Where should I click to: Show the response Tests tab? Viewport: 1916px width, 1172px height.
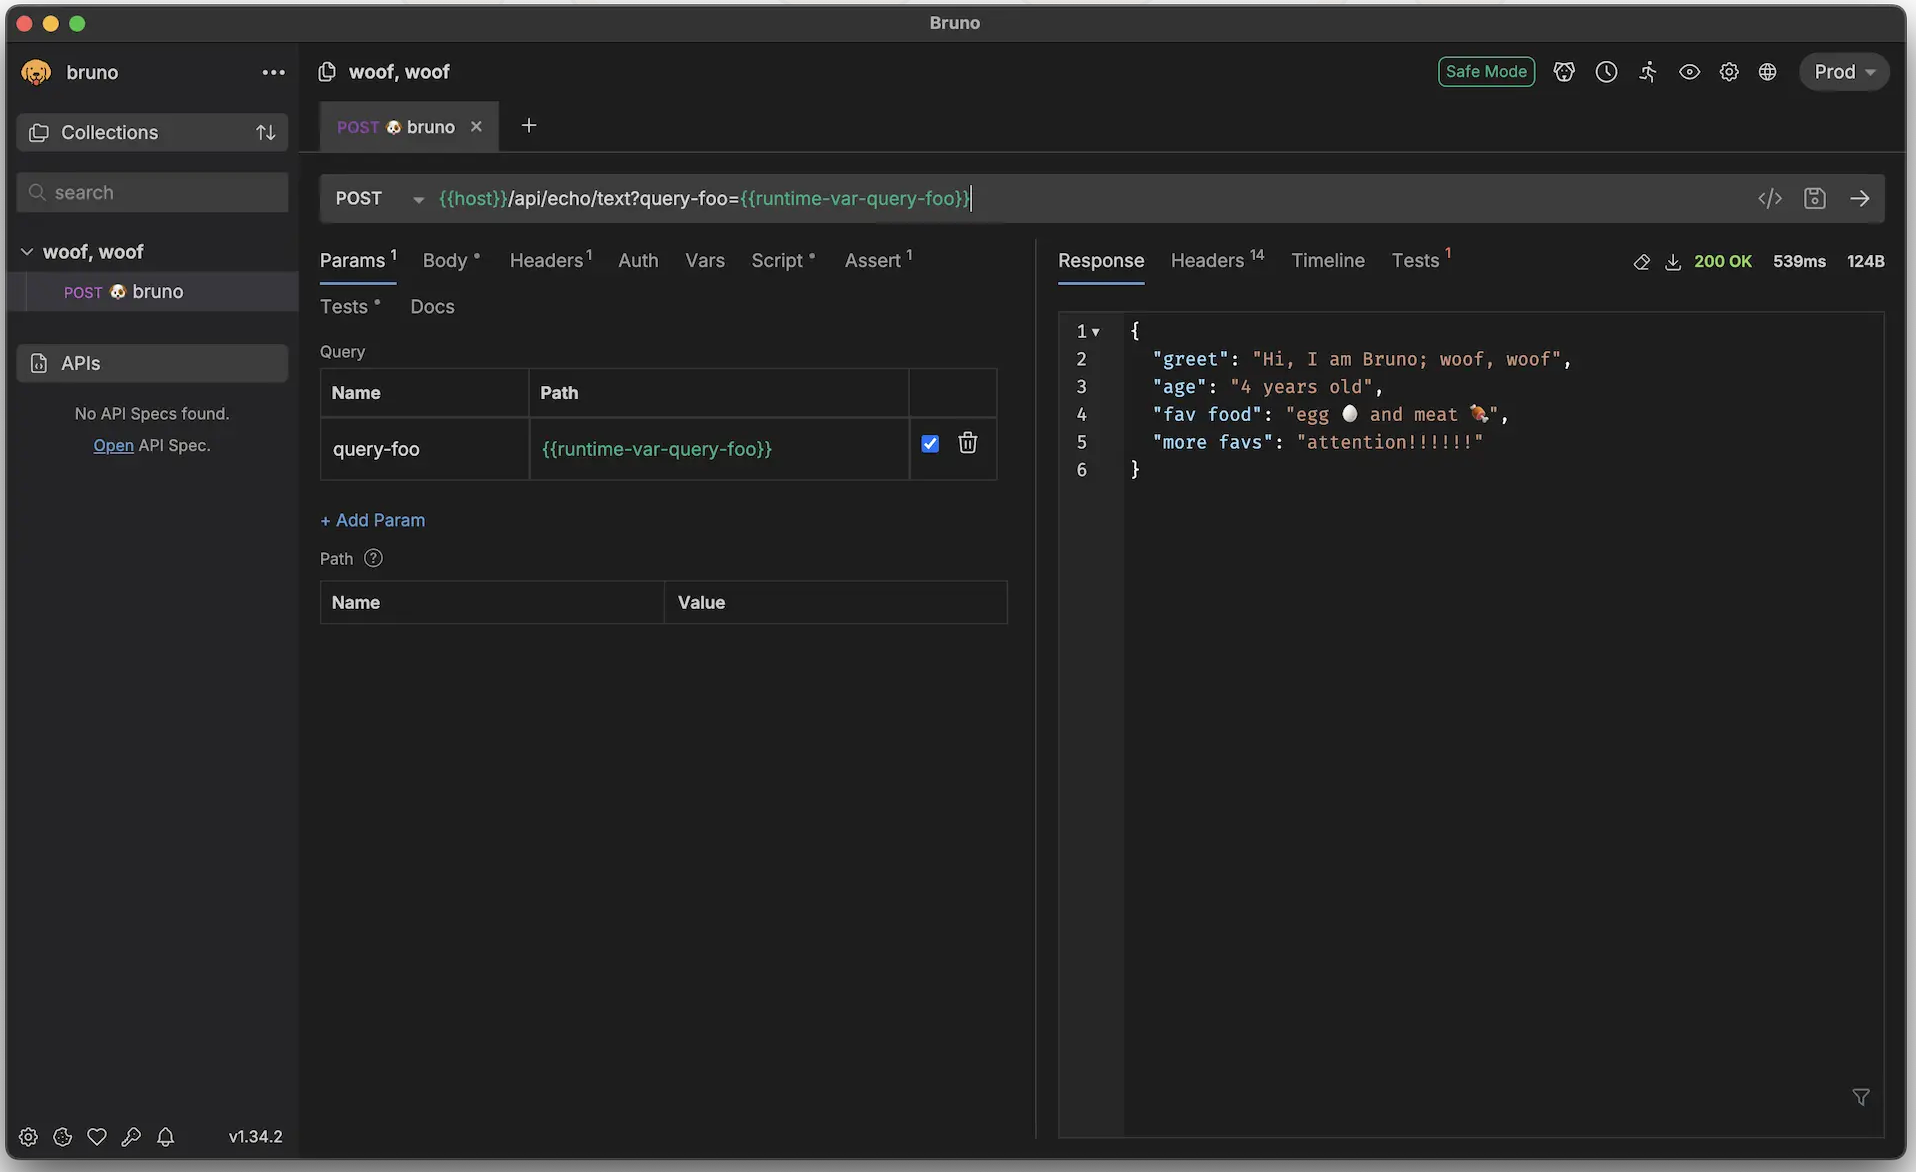pyautogui.click(x=1421, y=260)
